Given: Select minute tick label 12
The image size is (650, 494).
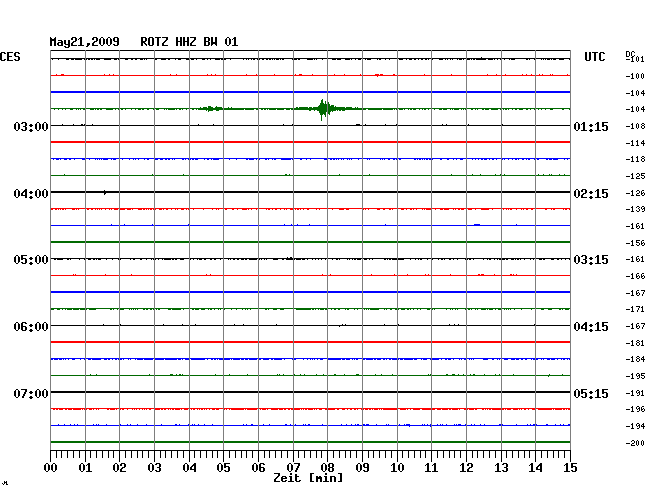Looking at the screenshot, I should pos(466,467).
